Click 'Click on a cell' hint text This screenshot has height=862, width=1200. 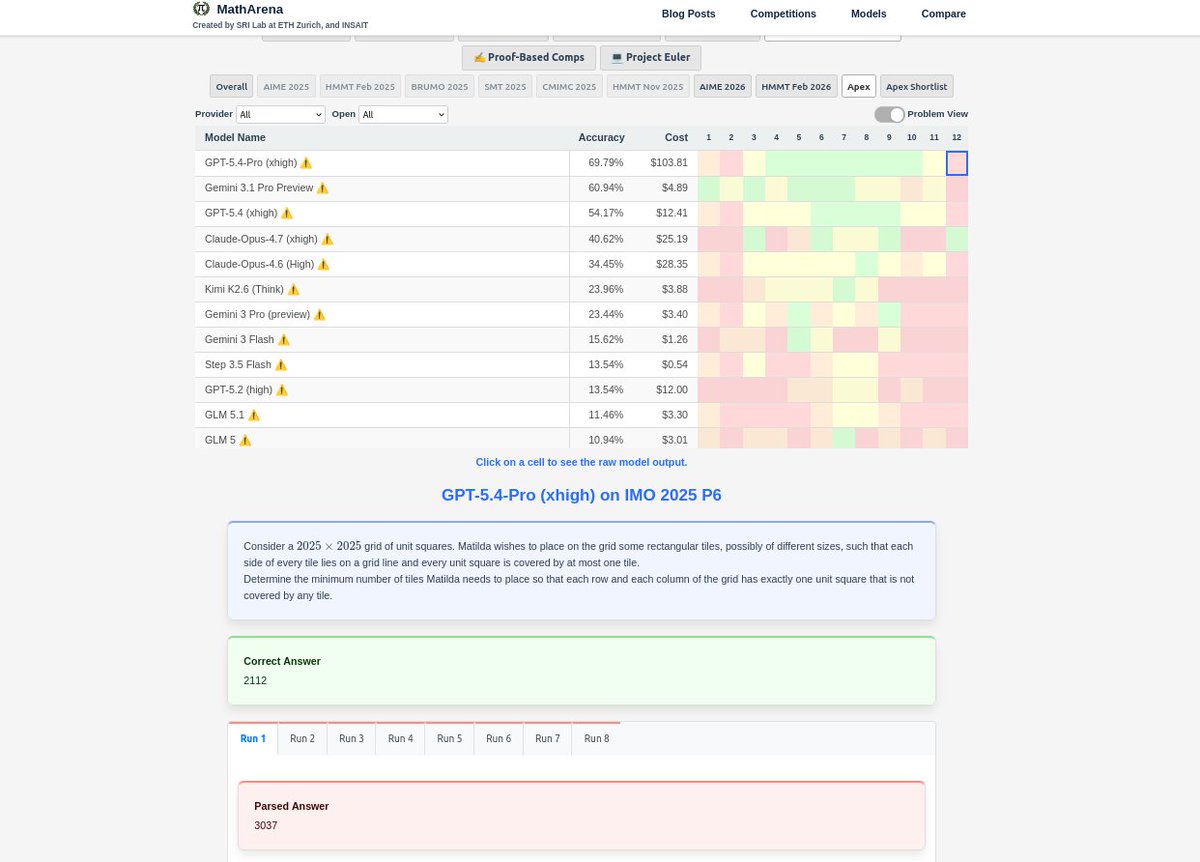pyautogui.click(x=581, y=462)
